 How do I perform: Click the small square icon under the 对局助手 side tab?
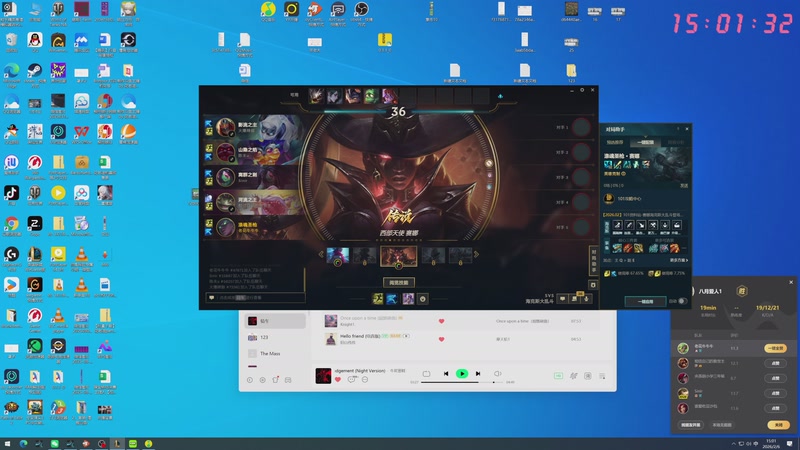coord(593,285)
